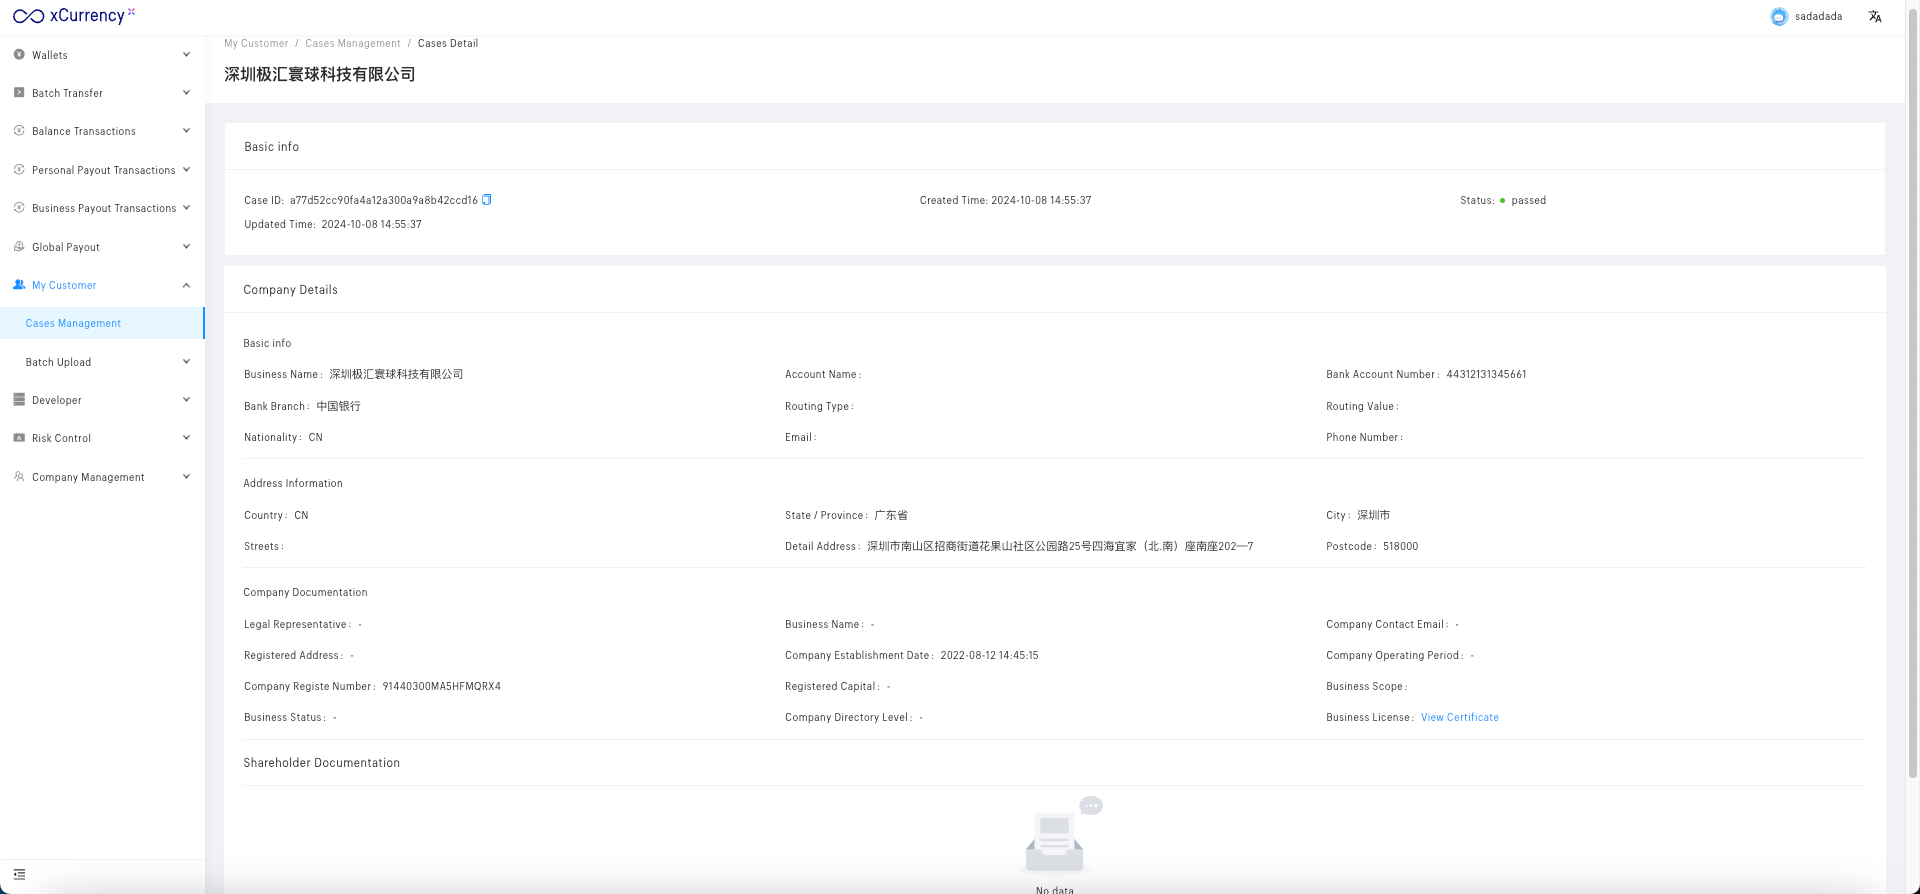Select Cases Management submenu item

pos(102,323)
